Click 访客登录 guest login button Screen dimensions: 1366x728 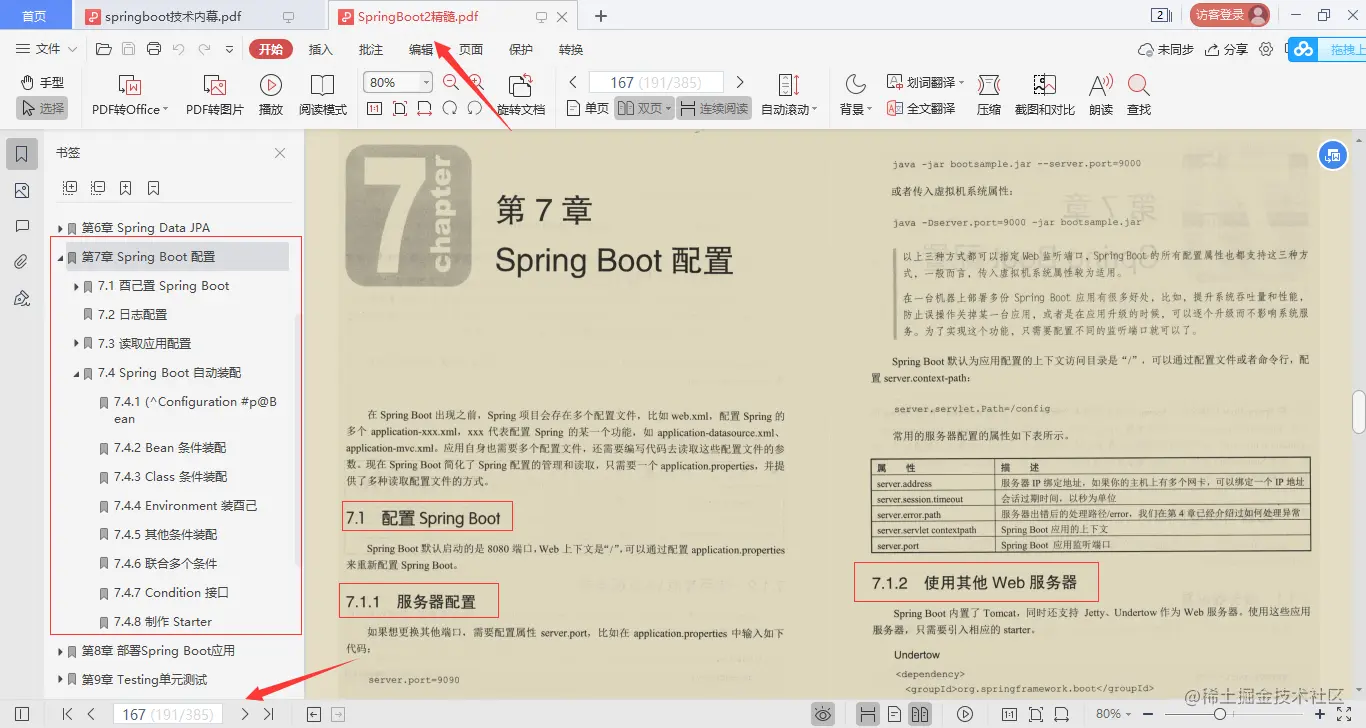click(x=1229, y=15)
